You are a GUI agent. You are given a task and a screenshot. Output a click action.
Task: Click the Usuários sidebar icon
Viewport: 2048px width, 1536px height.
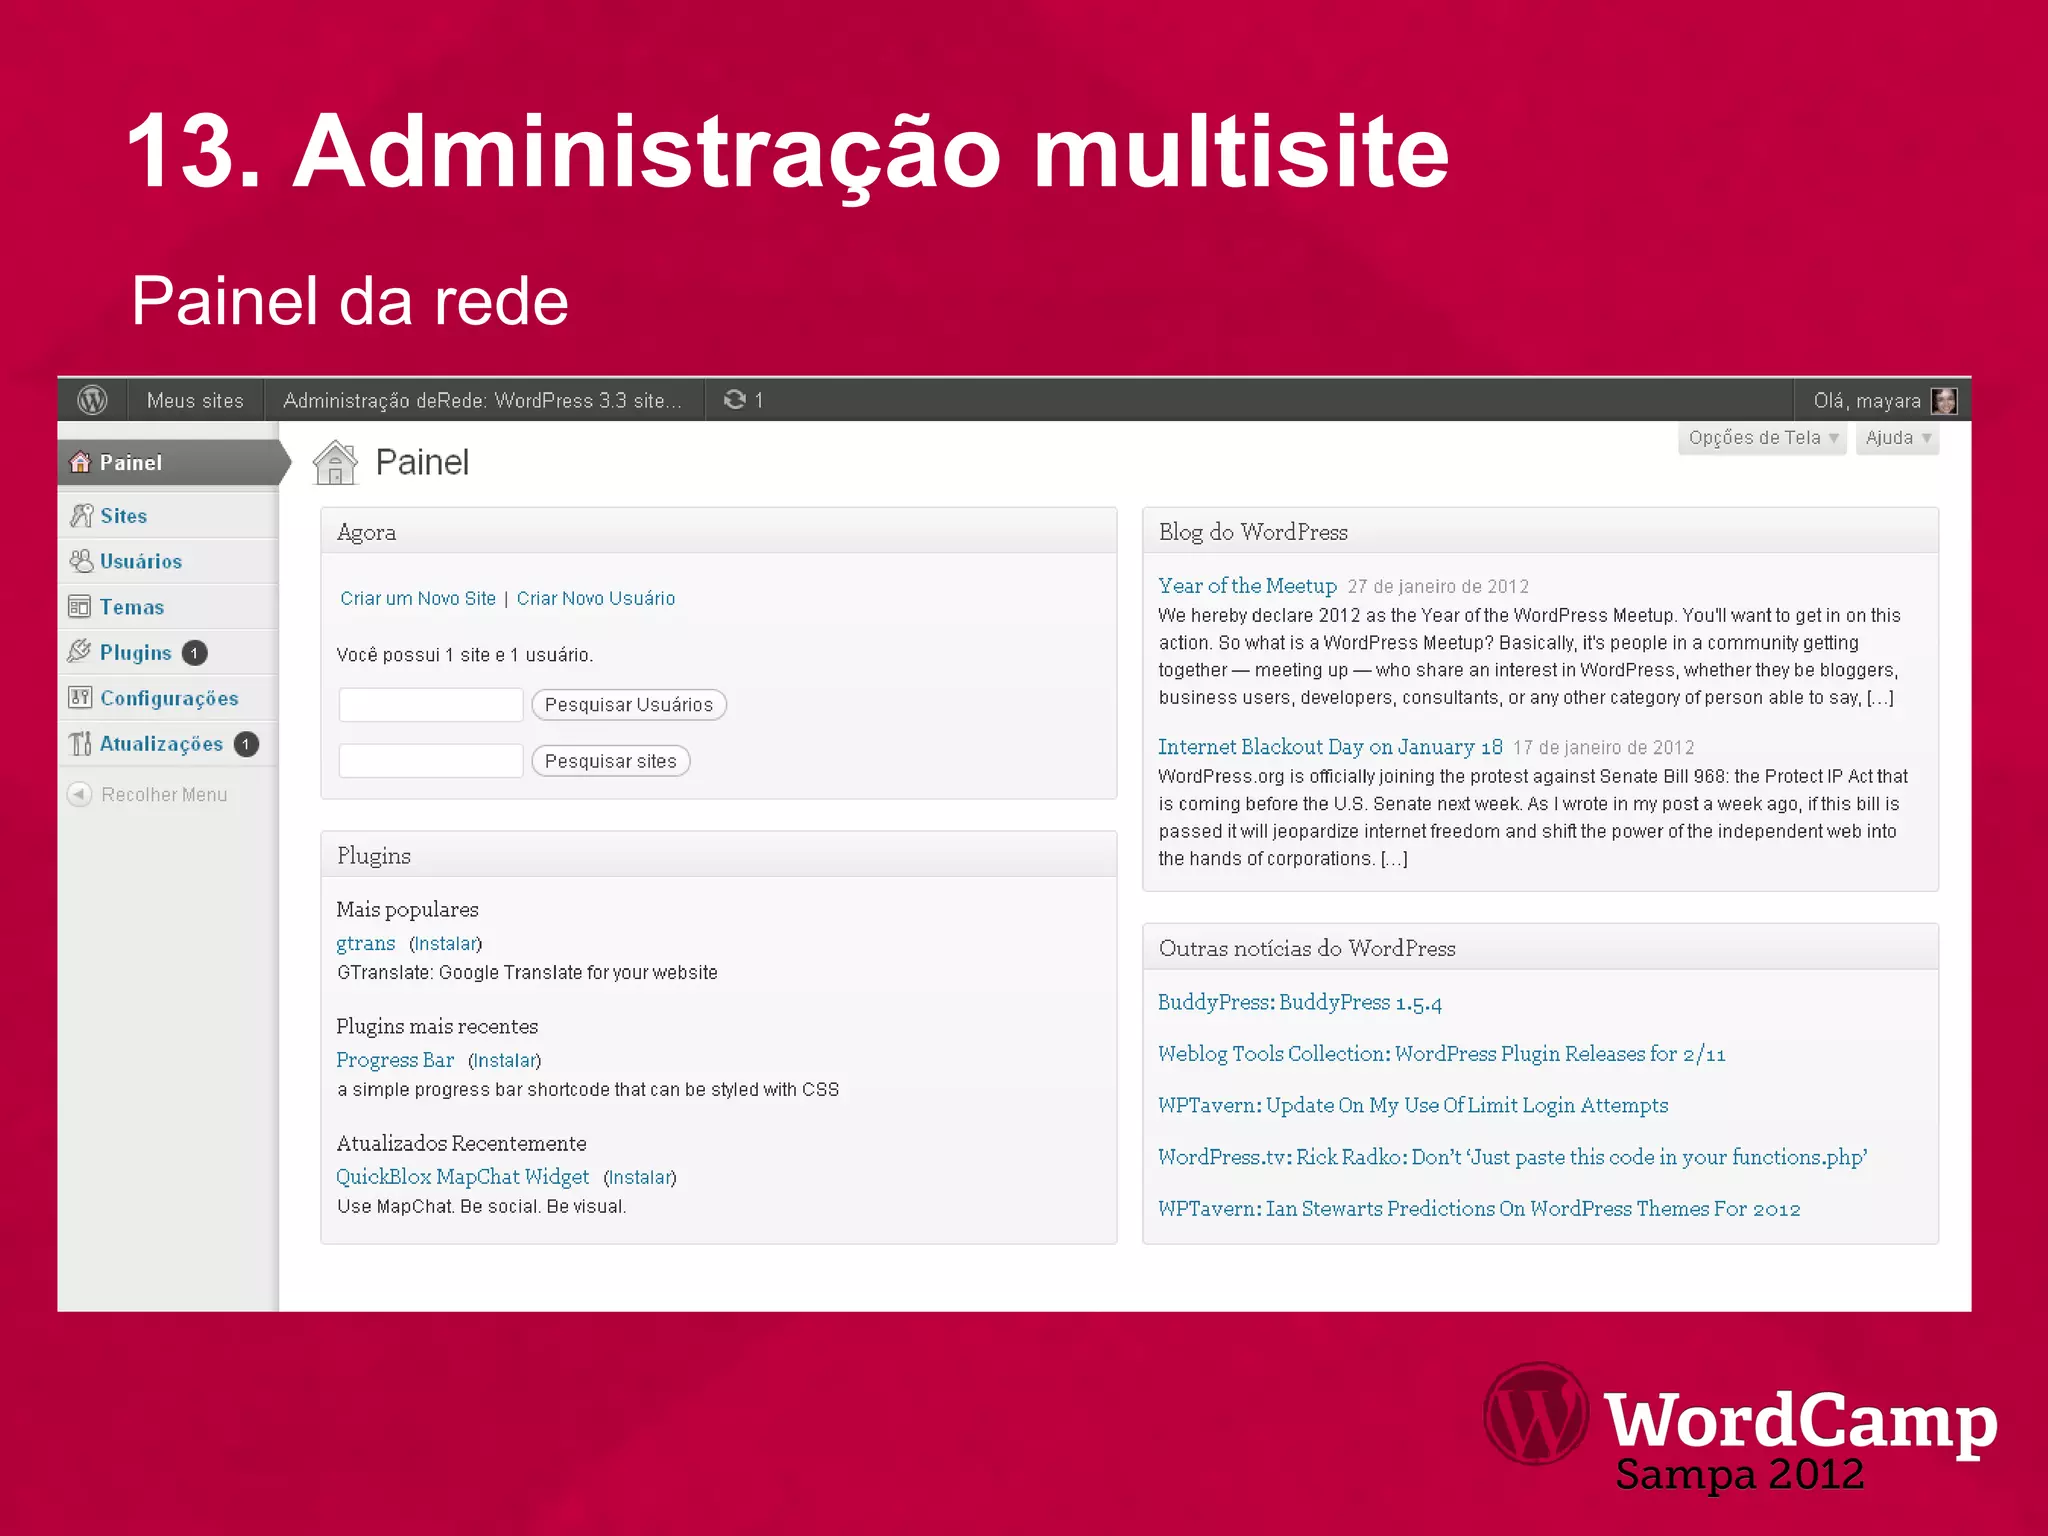(x=81, y=561)
